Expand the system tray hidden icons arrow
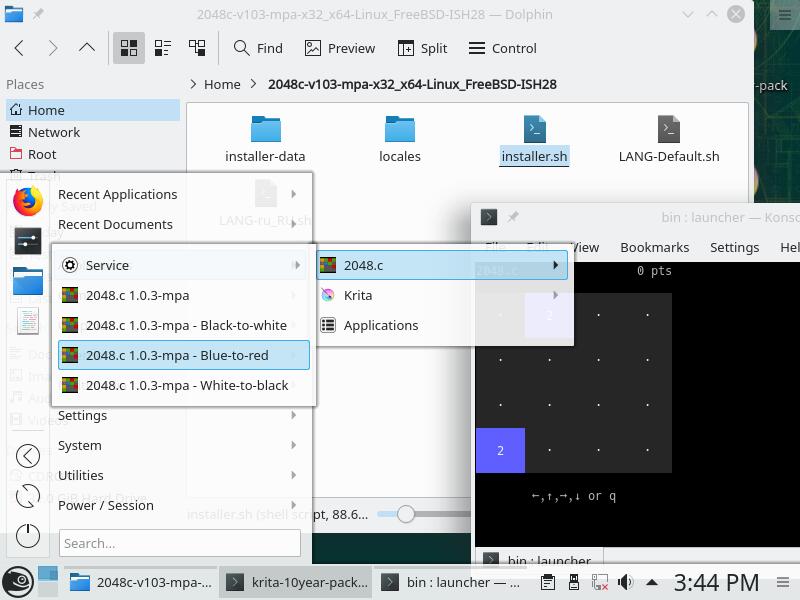The image size is (800, 600). (x=652, y=582)
